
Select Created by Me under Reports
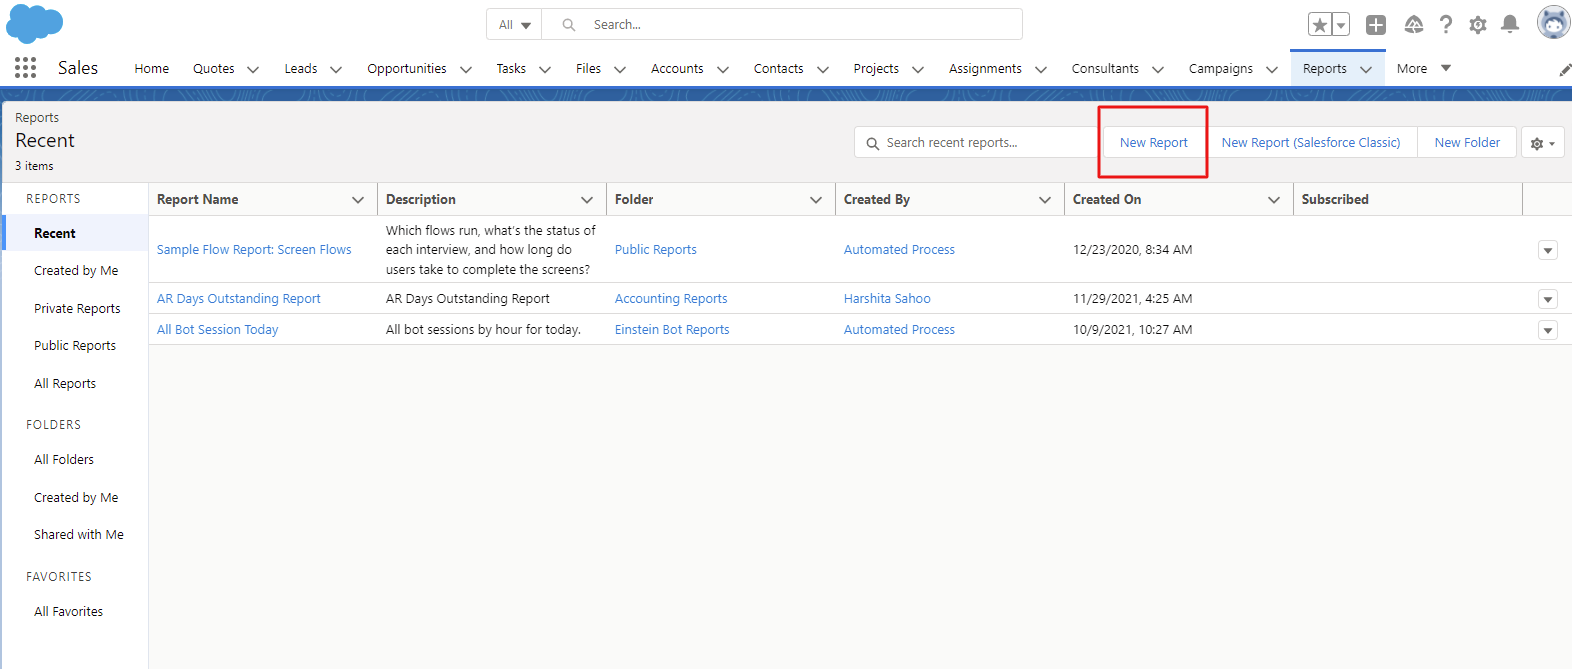(76, 271)
